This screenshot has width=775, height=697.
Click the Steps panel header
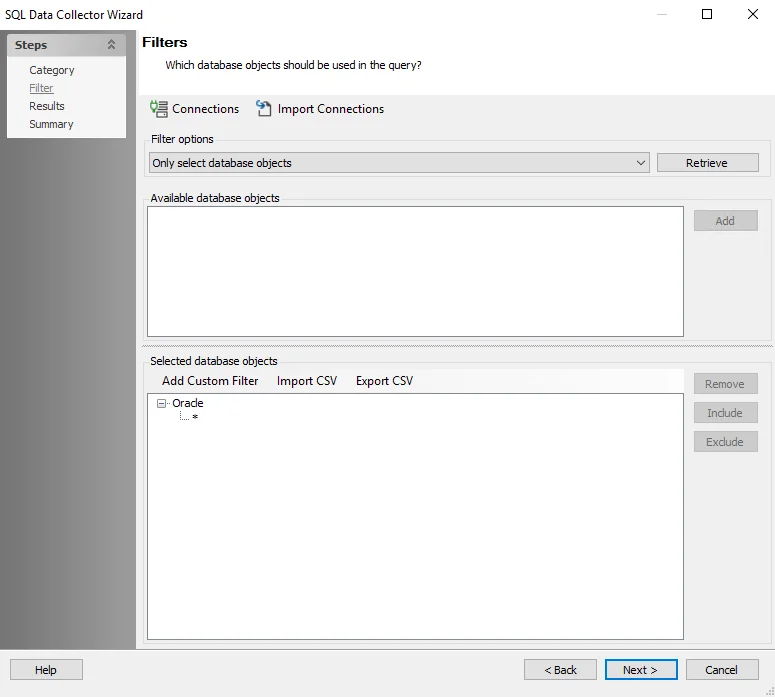click(66, 45)
